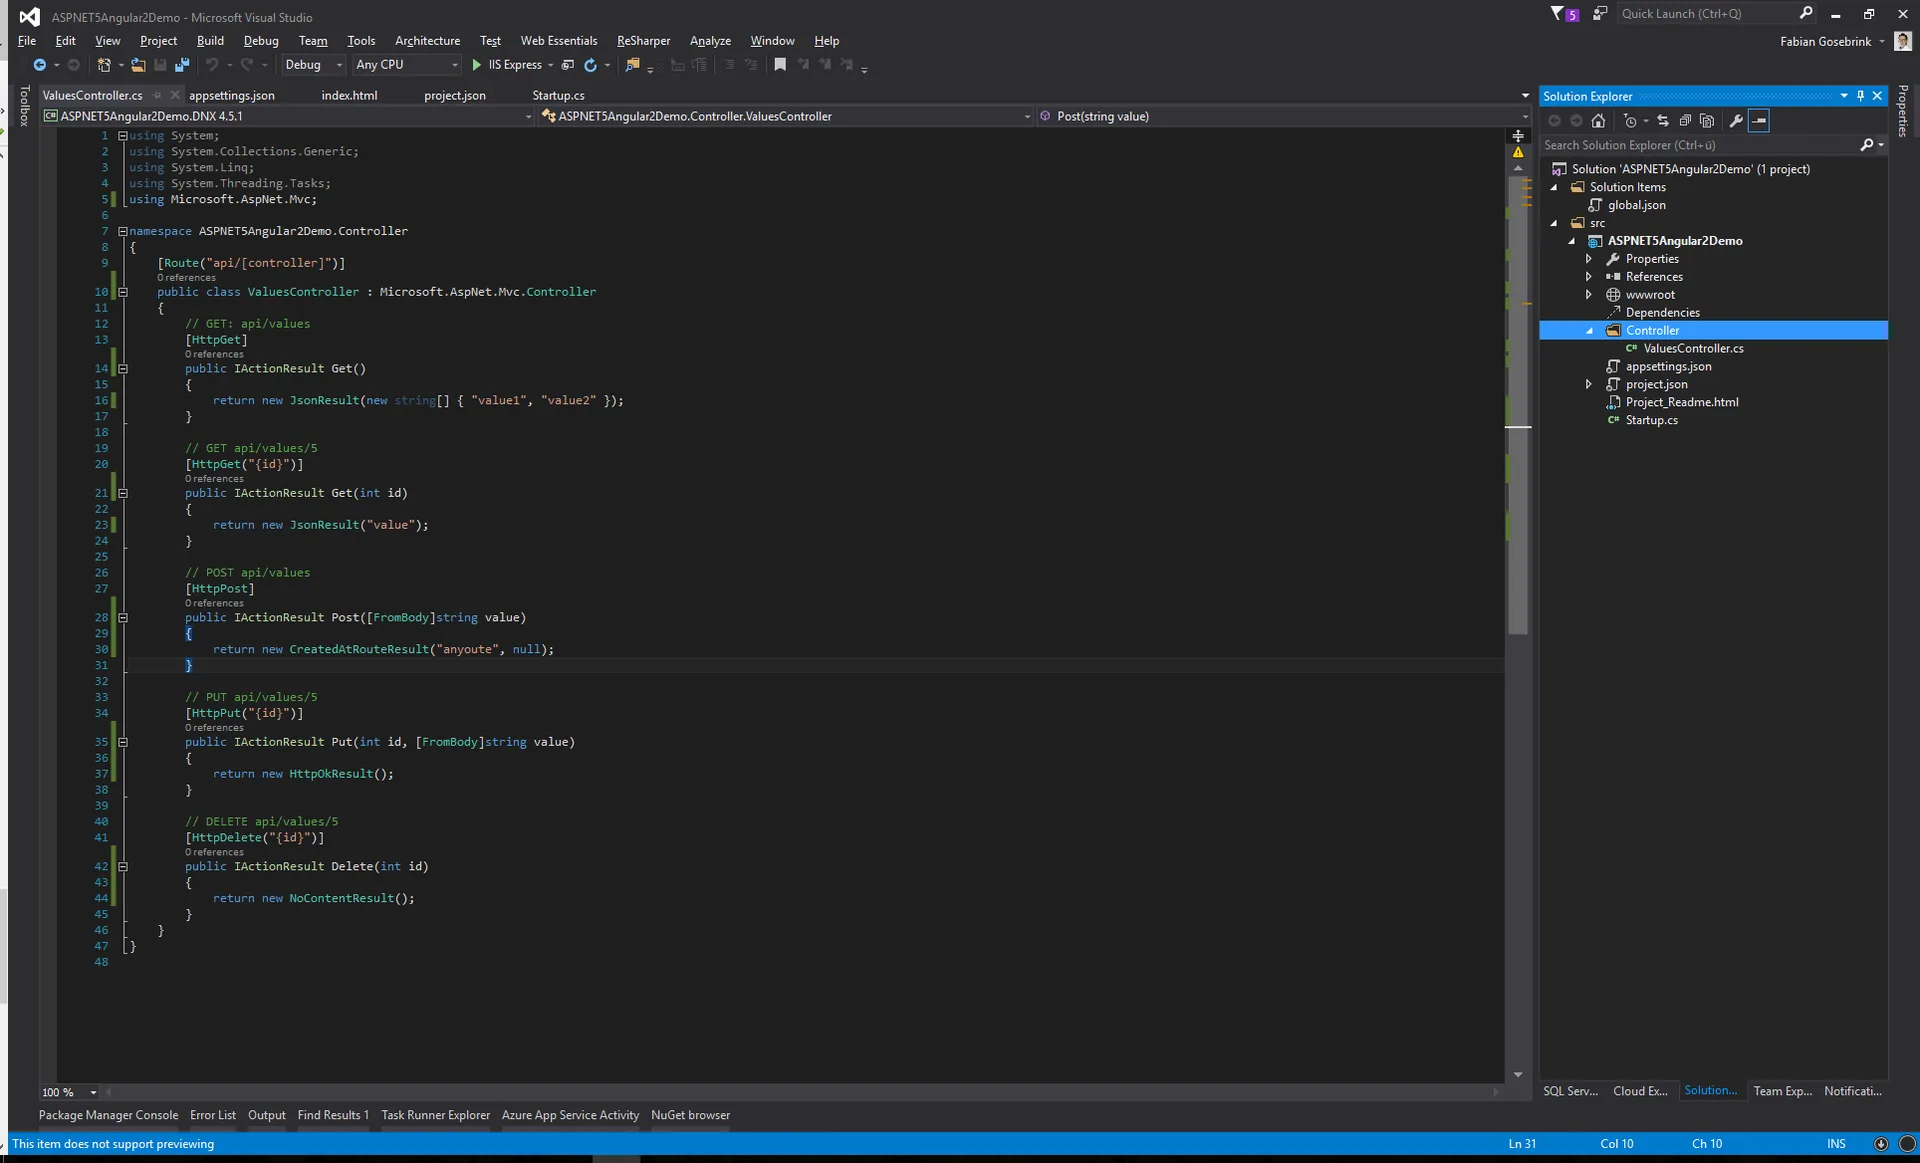Click the editor horizontal scrollbar track

800,1092
